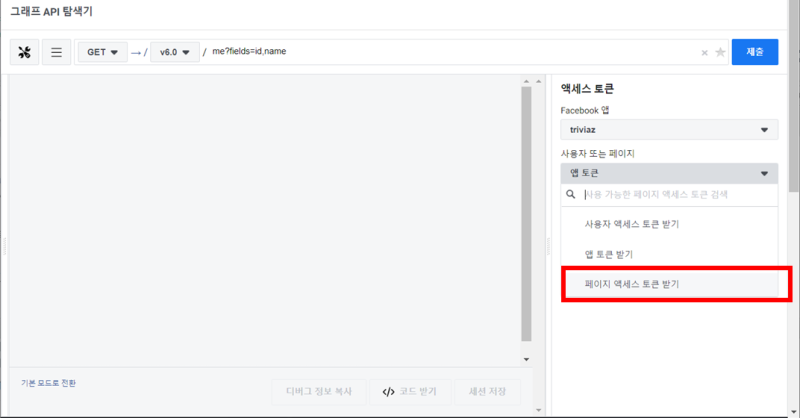
Task: Open the v6.0 version dropdown
Action: pyautogui.click(x=174, y=52)
